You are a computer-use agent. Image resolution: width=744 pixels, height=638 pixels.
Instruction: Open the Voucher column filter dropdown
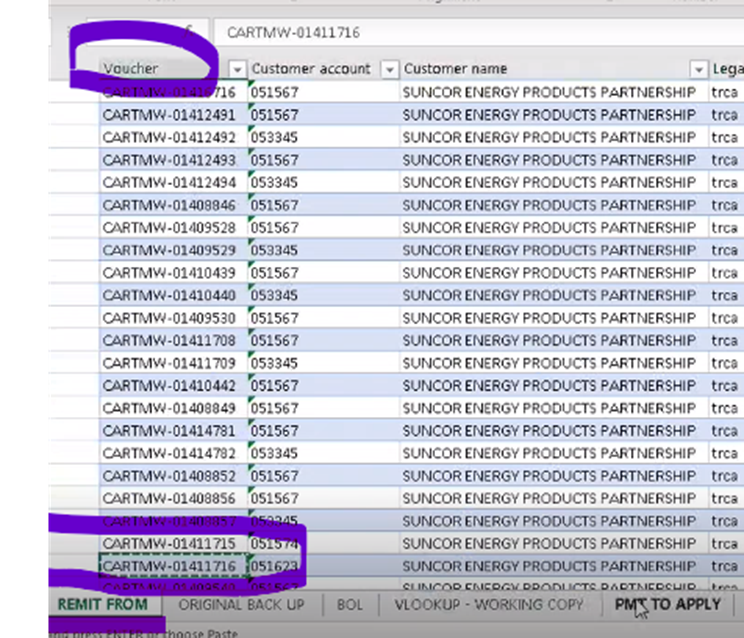point(237,70)
